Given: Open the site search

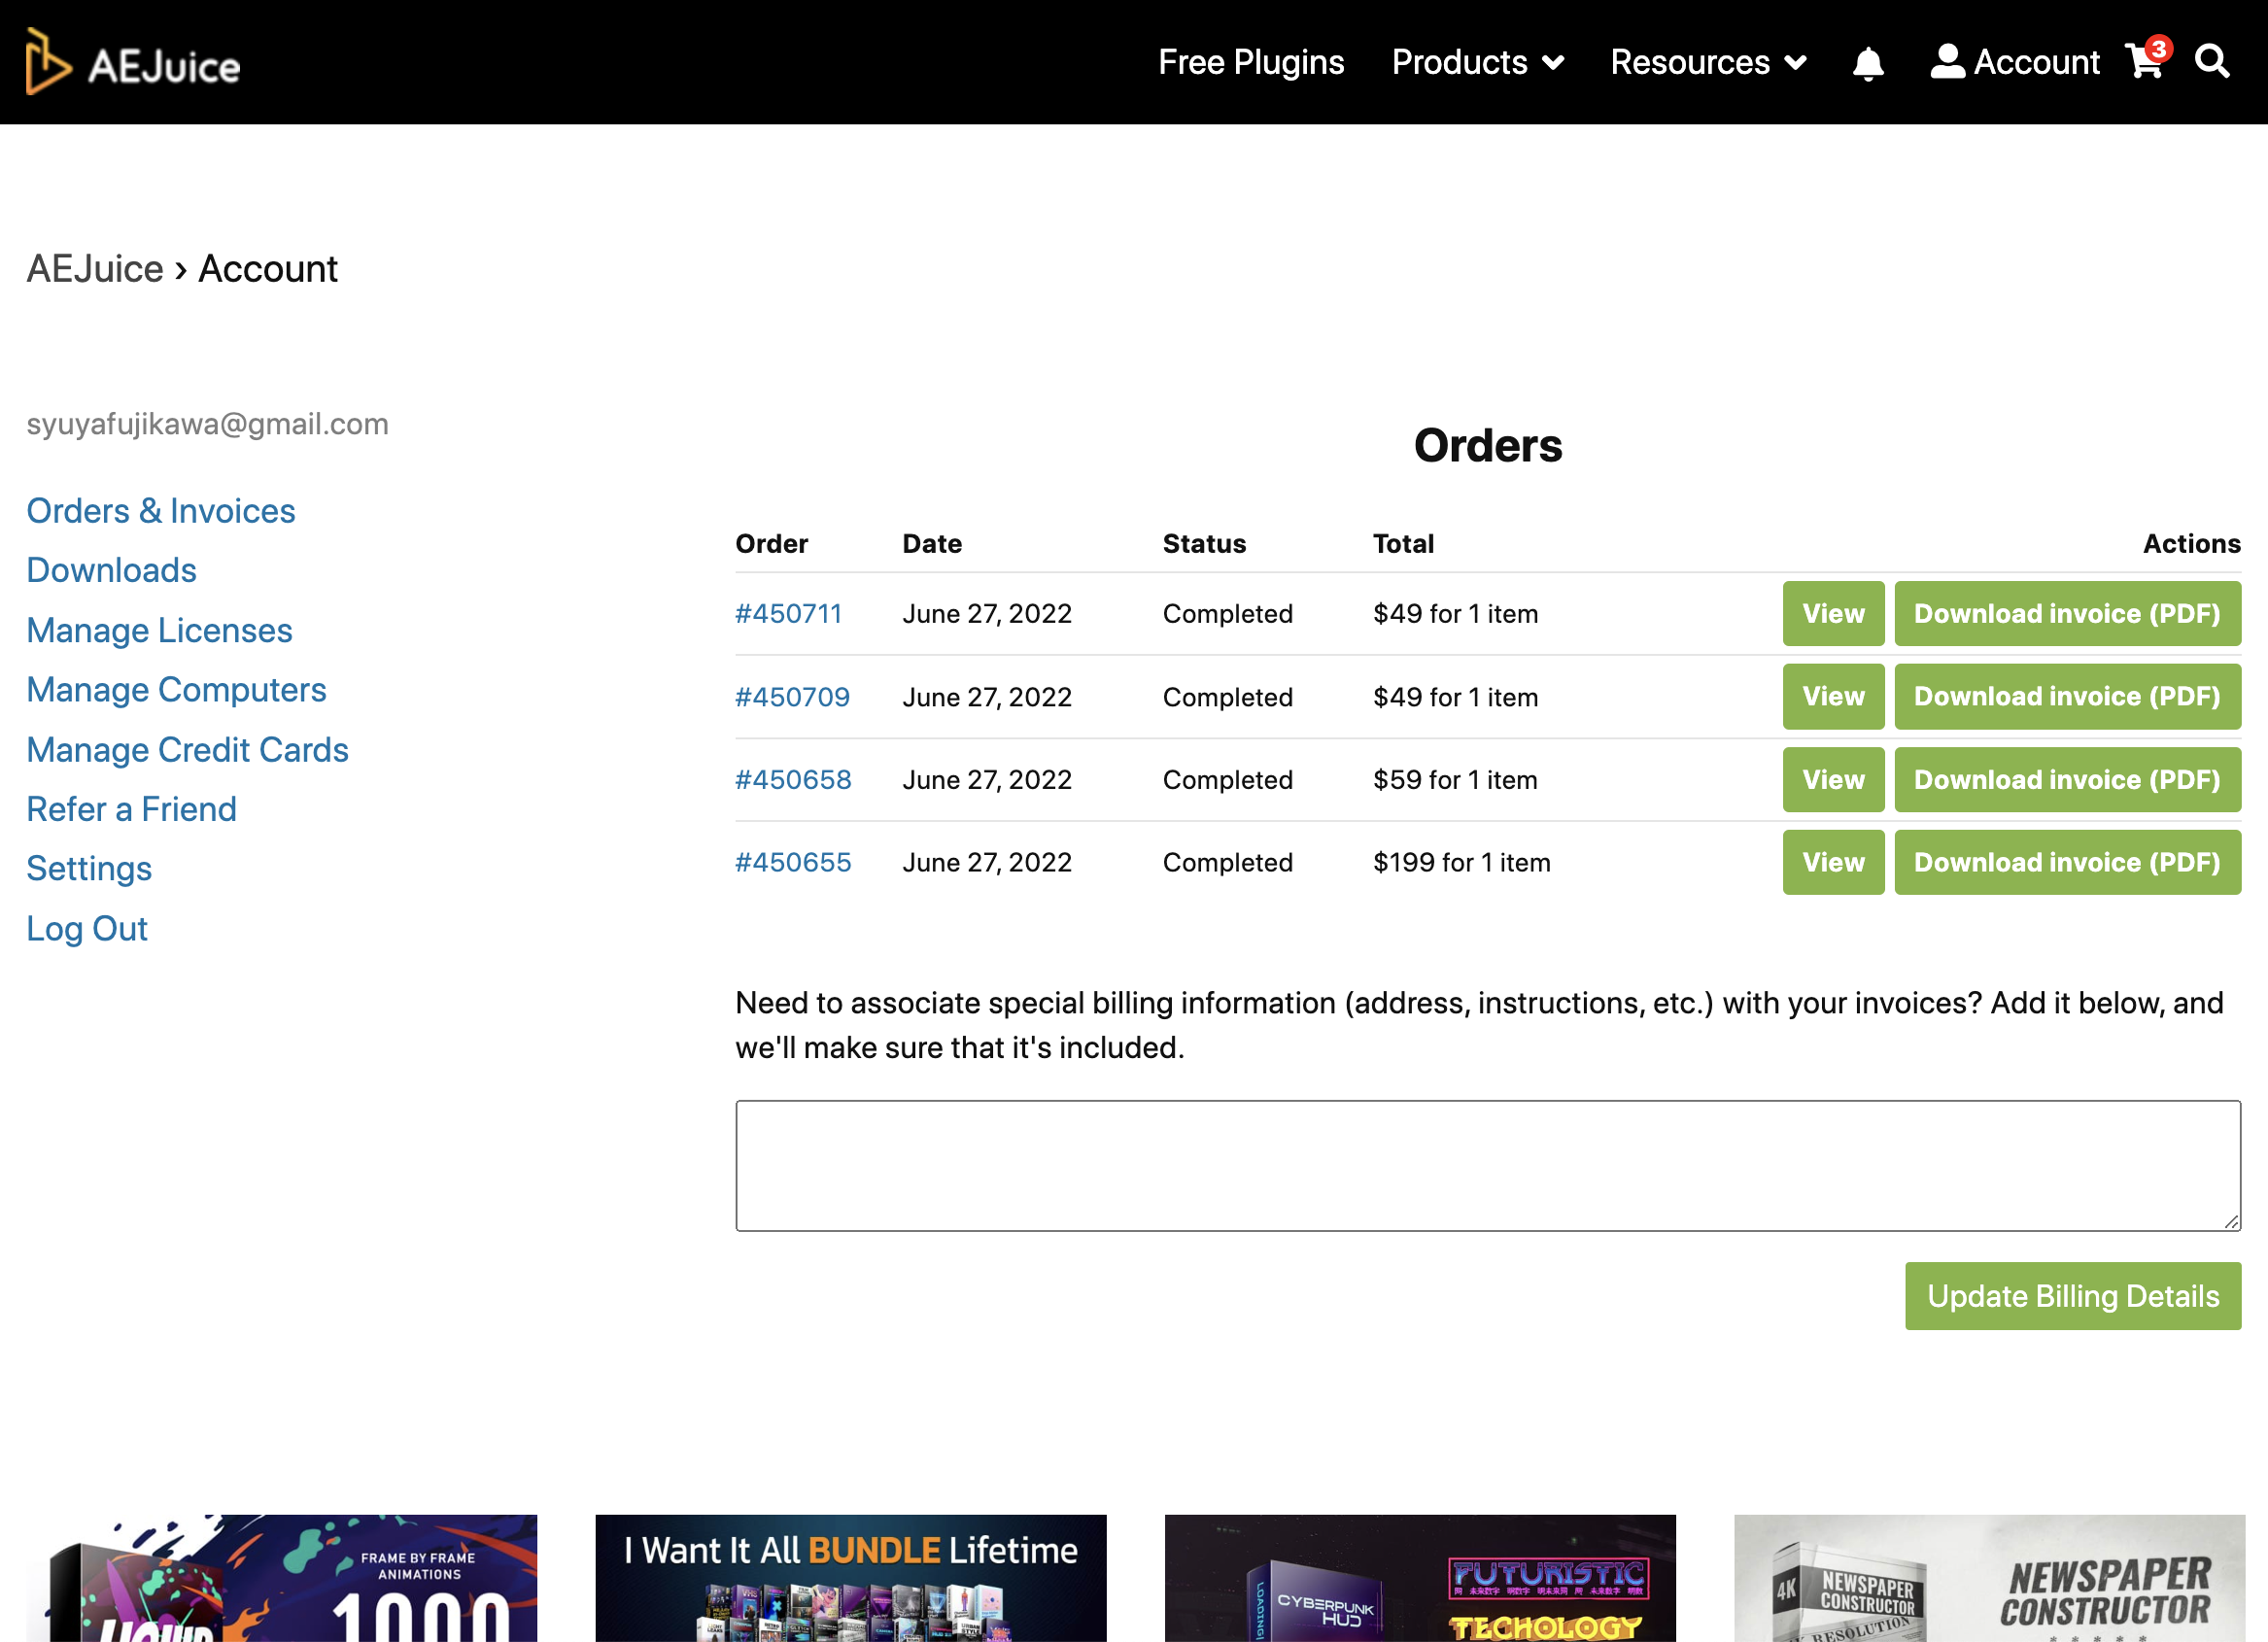Looking at the screenshot, I should pos(2212,61).
